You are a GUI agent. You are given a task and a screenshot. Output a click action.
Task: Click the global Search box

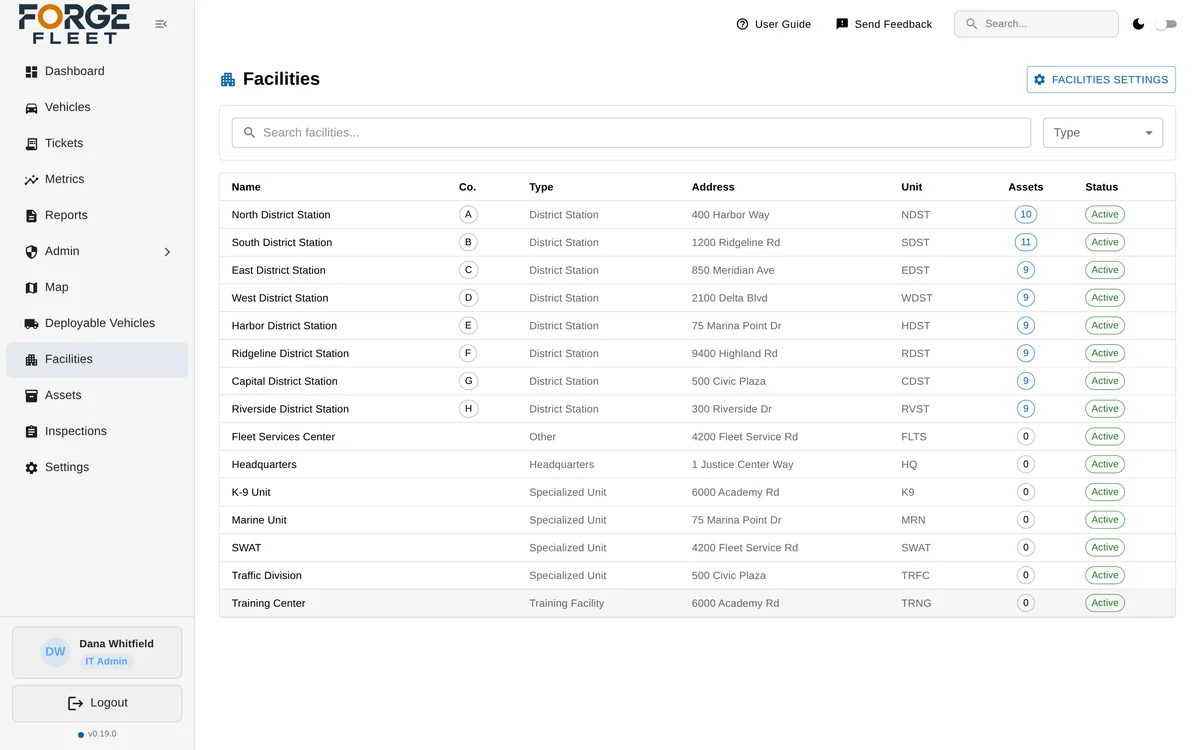tap(1036, 24)
